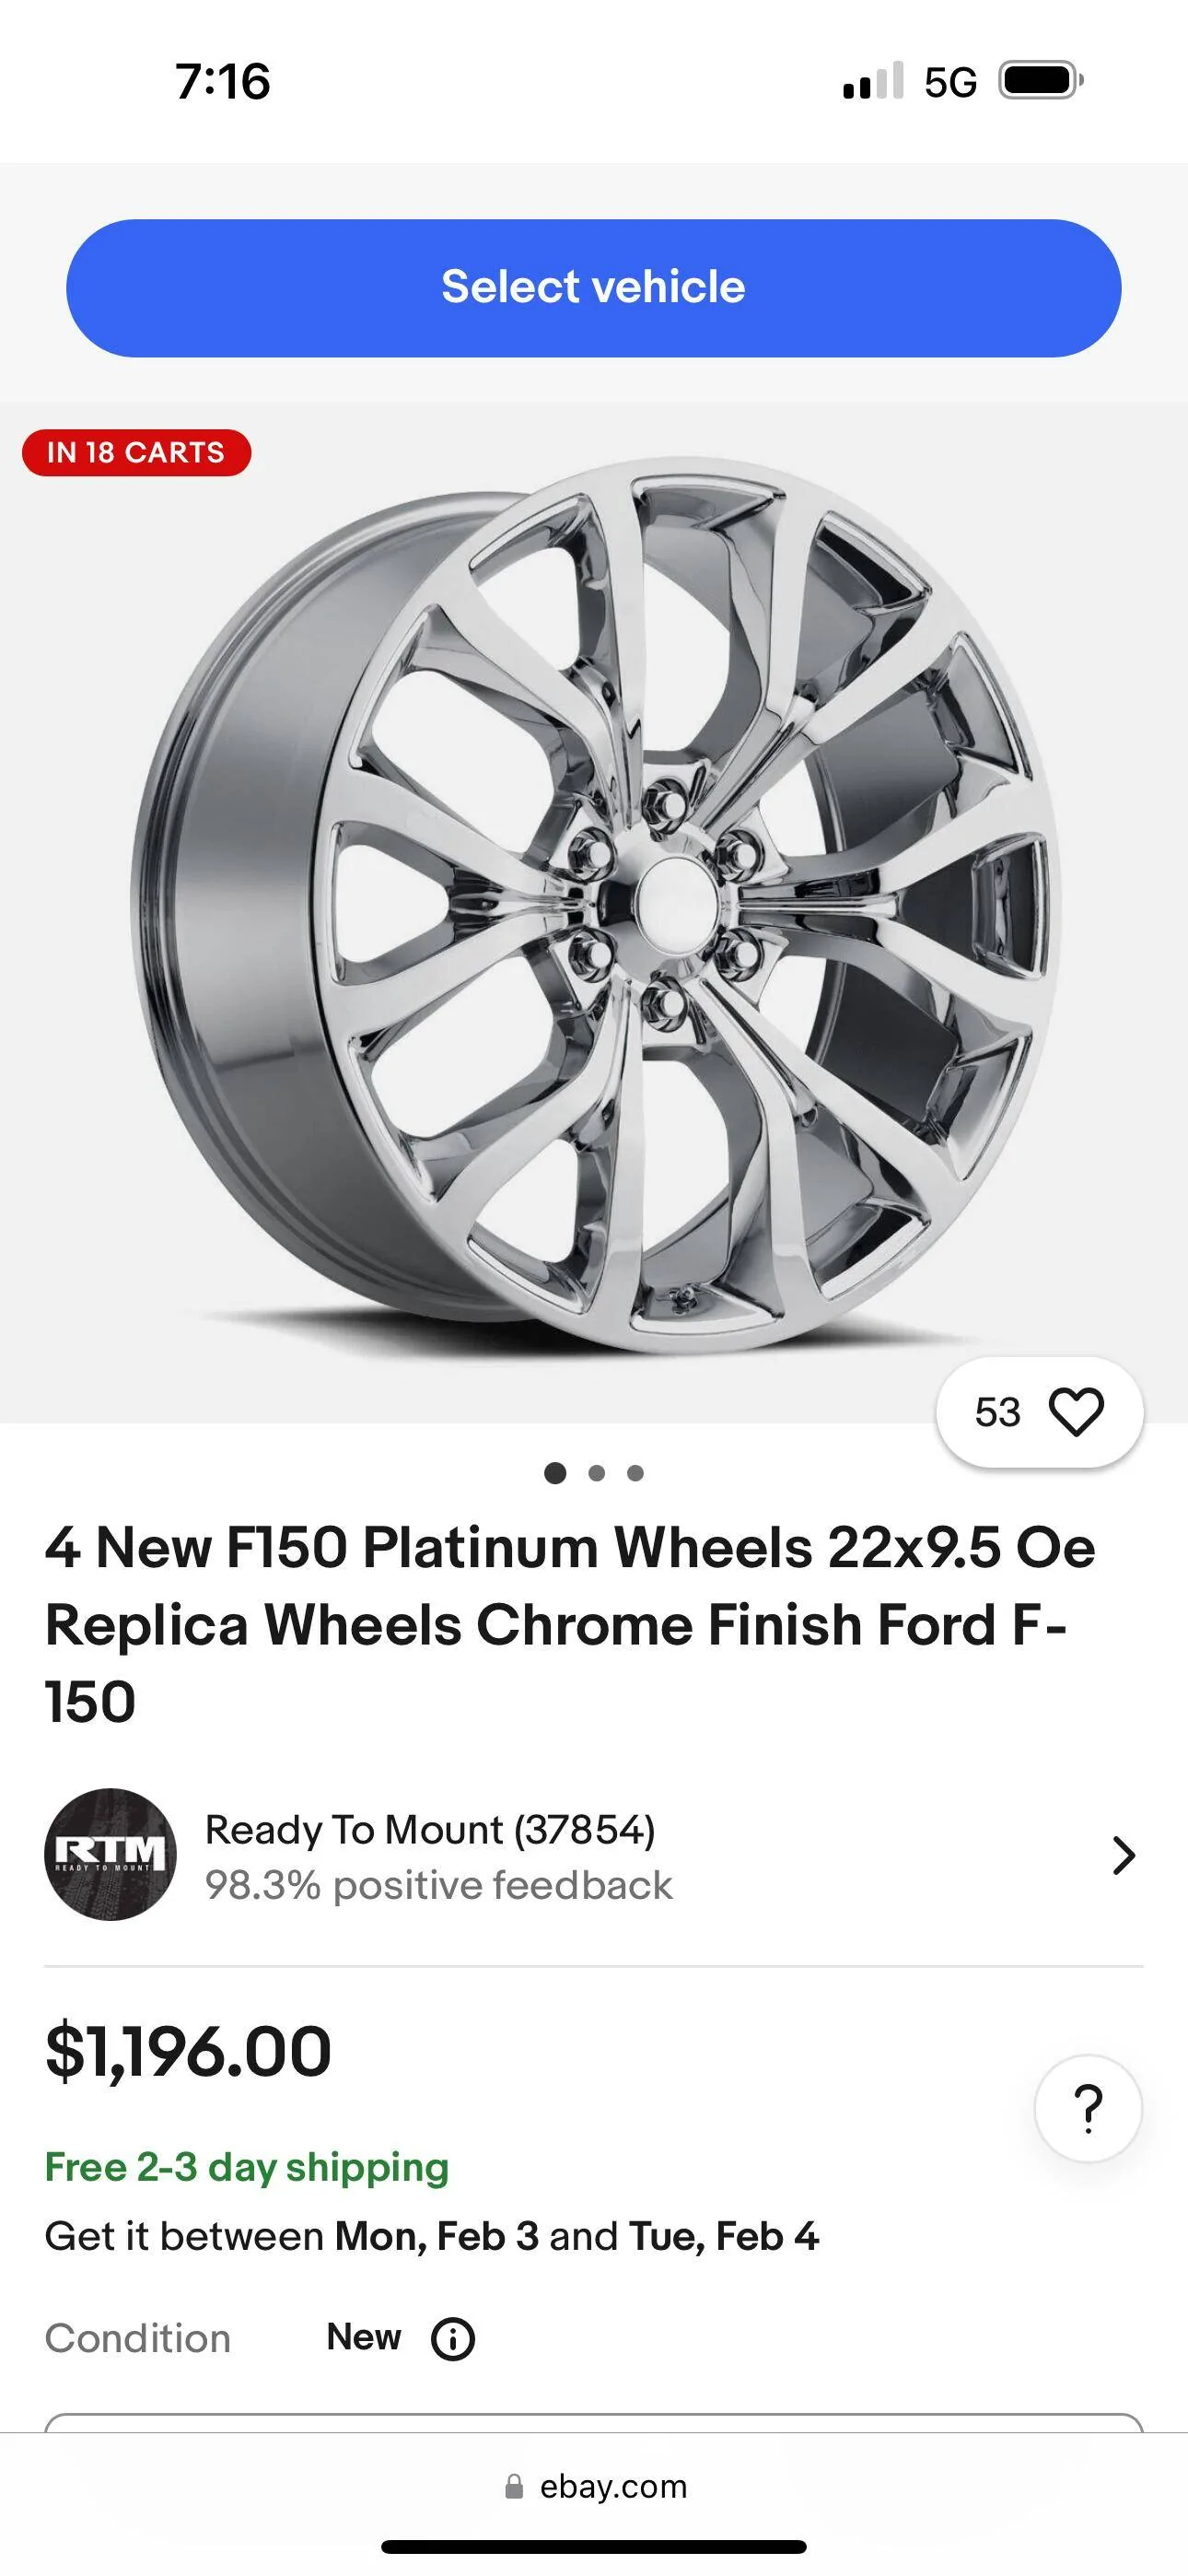The image size is (1188, 2576).
Task: Add item to watchlist with heart icon
Action: tap(1075, 1412)
